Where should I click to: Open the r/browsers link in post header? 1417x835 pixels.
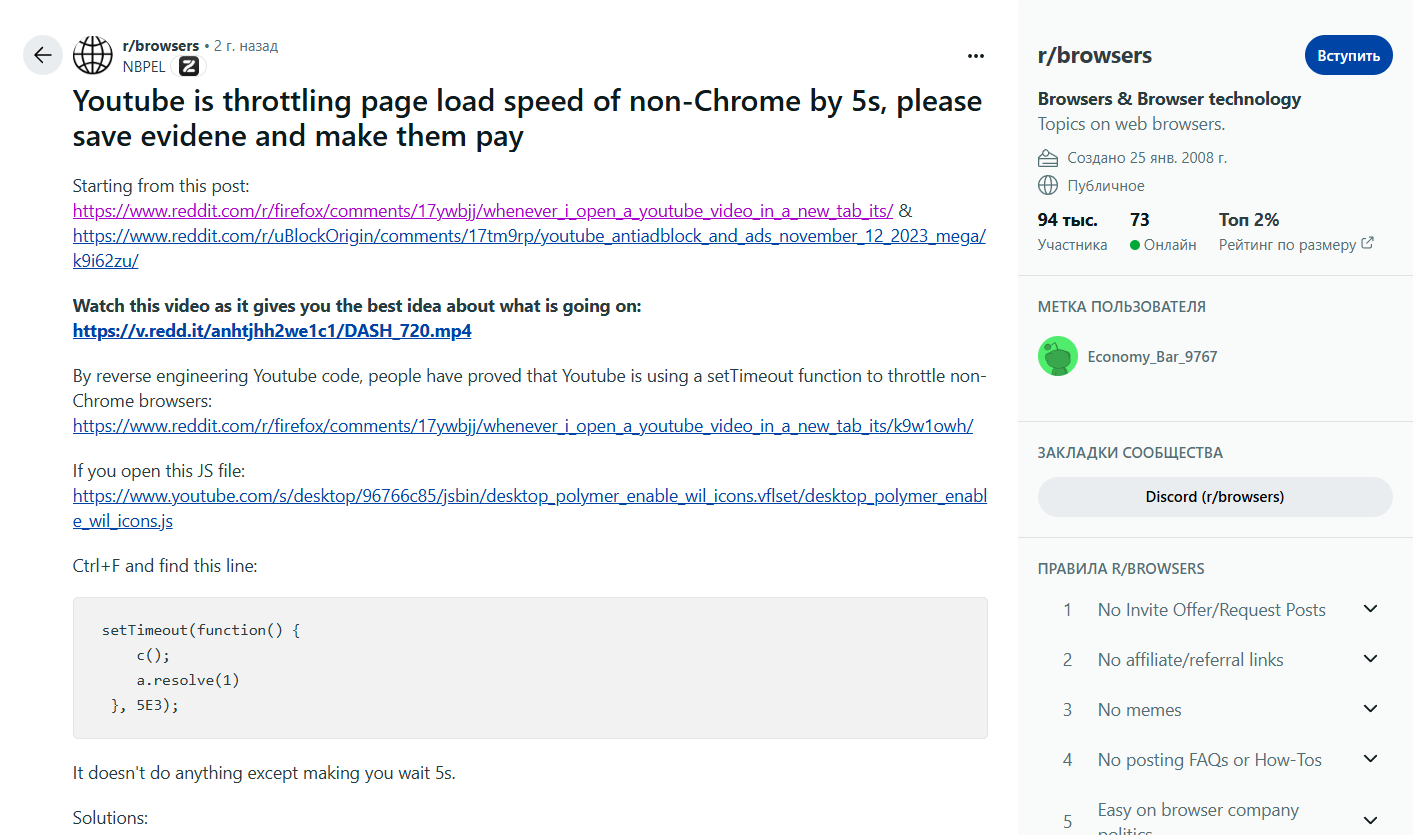click(160, 46)
